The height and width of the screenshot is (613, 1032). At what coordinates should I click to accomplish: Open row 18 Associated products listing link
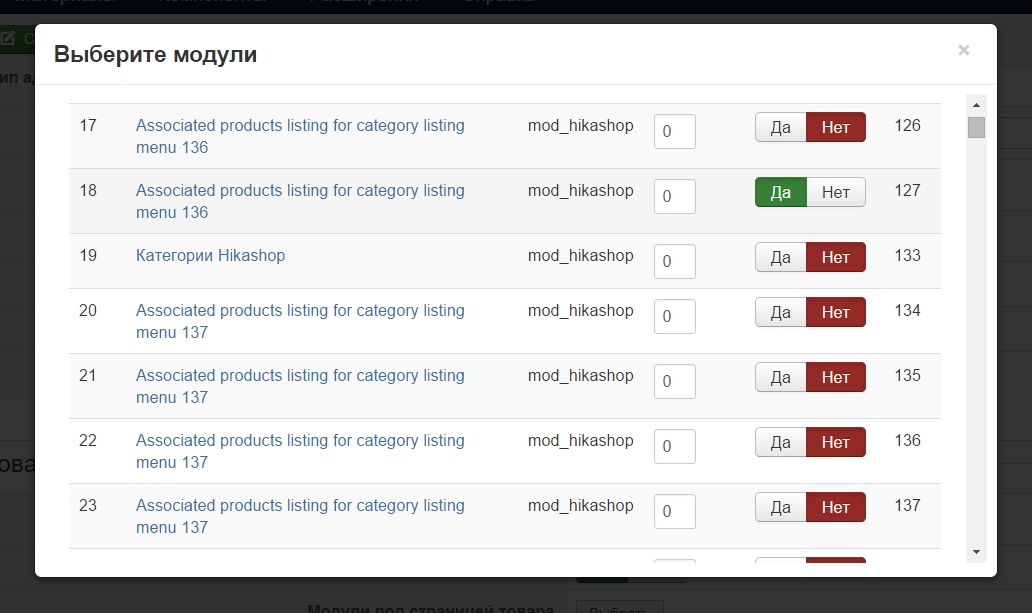[300, 191]
